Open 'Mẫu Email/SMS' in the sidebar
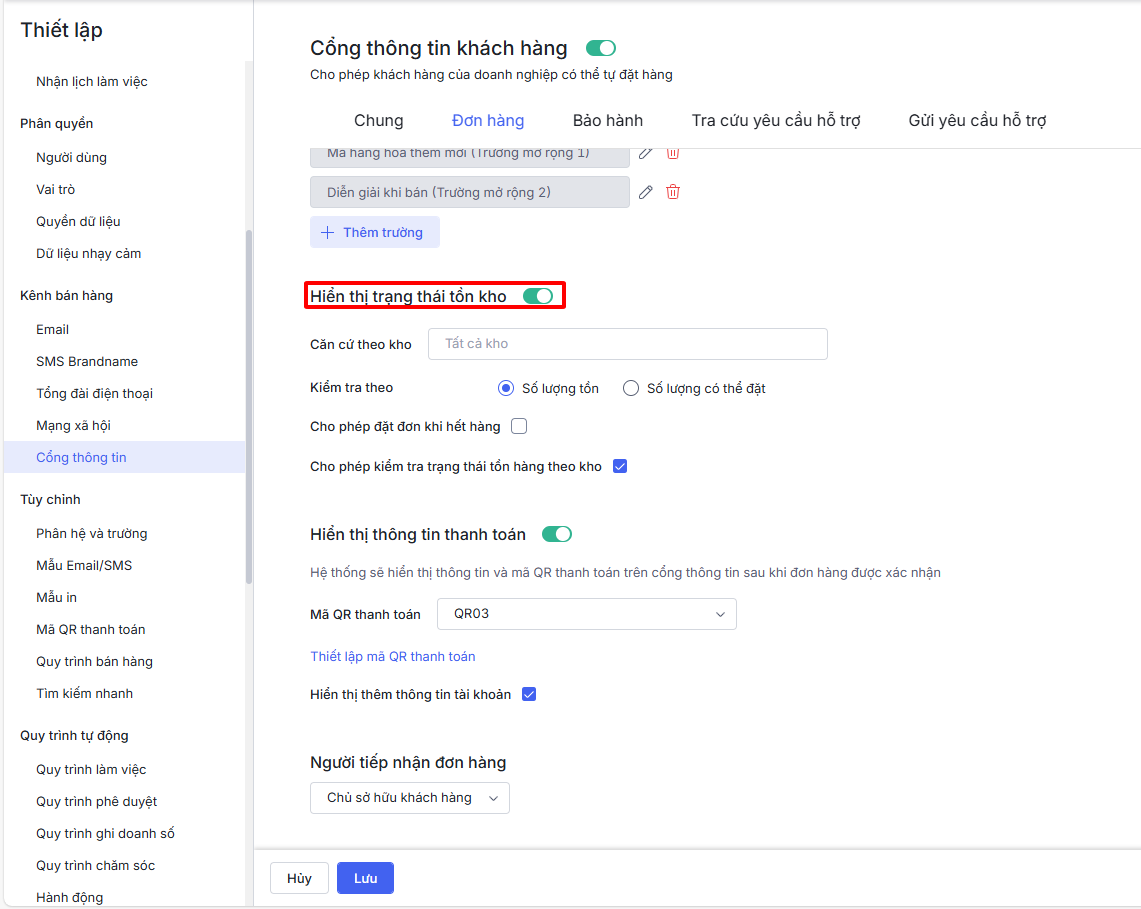The height and width of the screenshot is (909, 1141). pyautogui.click(x=84, y=565)
